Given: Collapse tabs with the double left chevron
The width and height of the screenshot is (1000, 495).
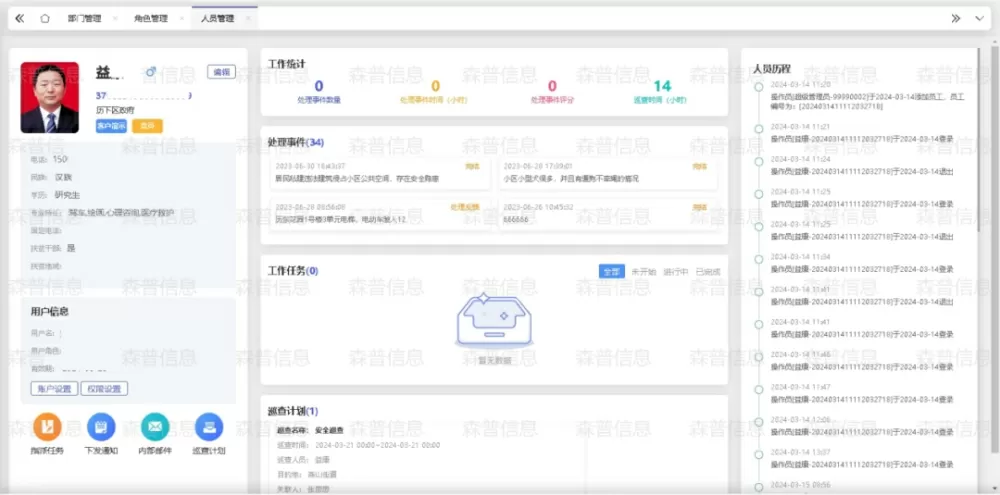Looking at the screenshot, I should (20, 18).
